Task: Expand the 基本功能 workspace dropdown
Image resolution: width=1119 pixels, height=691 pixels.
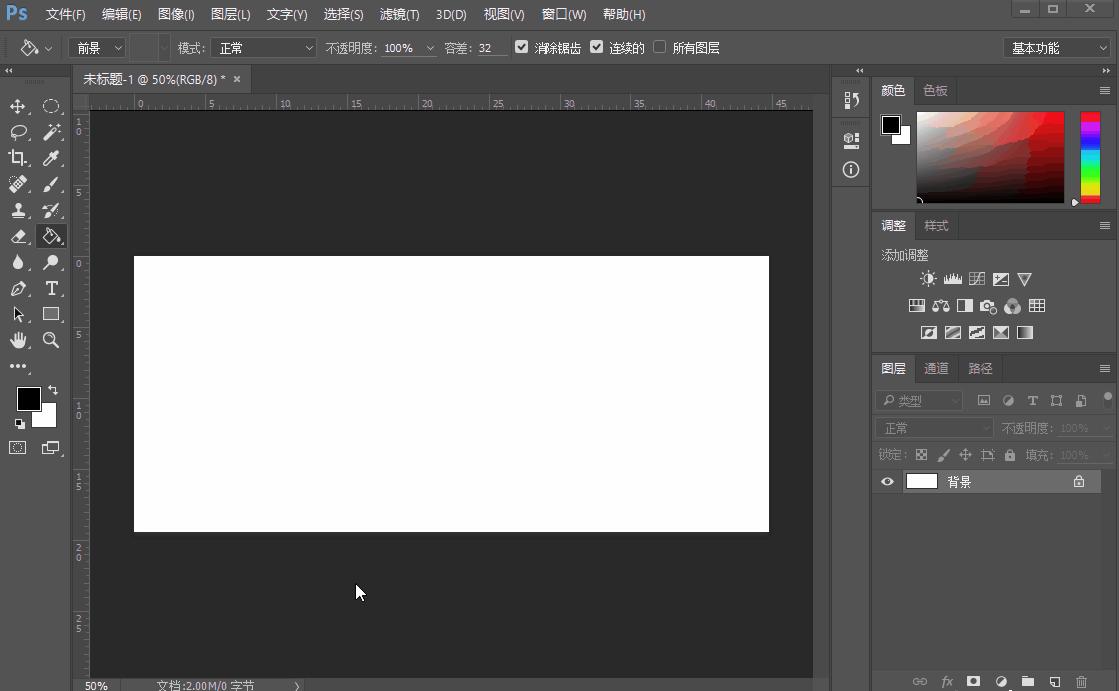Action: pyautogui.click(x=1057, y=48)
